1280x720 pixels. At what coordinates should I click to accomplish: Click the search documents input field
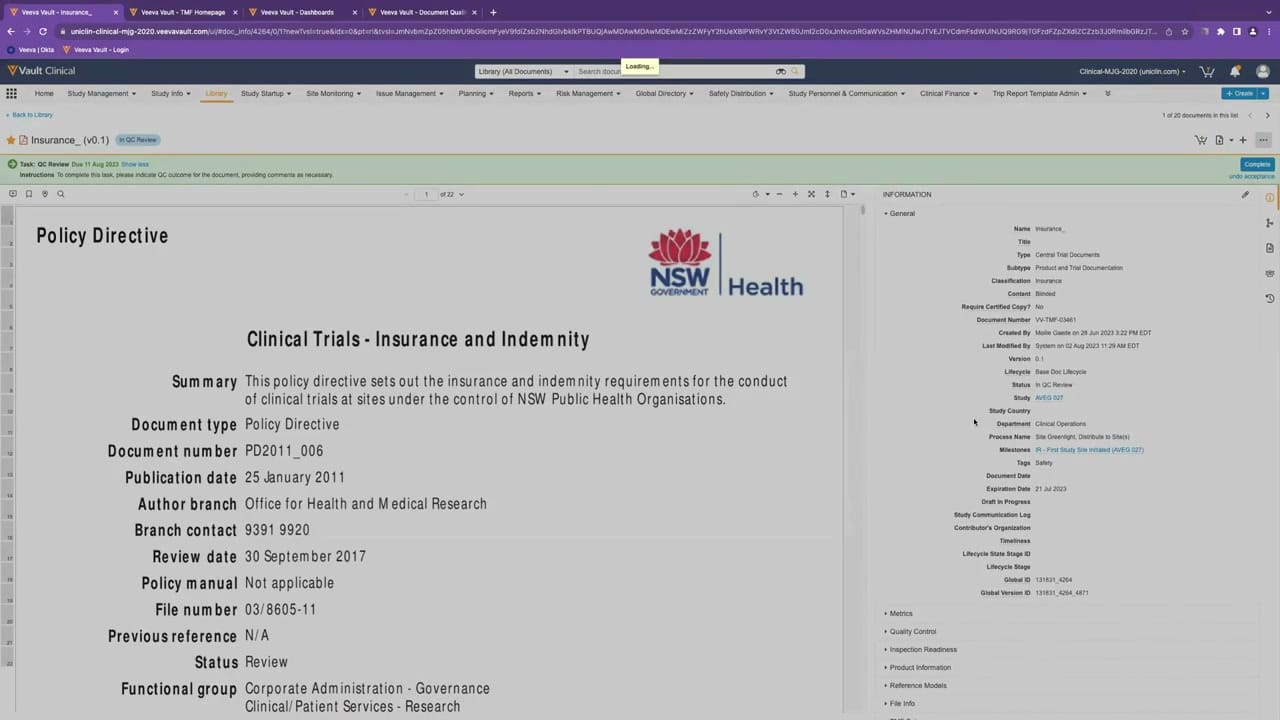click(x=675, y=71)
